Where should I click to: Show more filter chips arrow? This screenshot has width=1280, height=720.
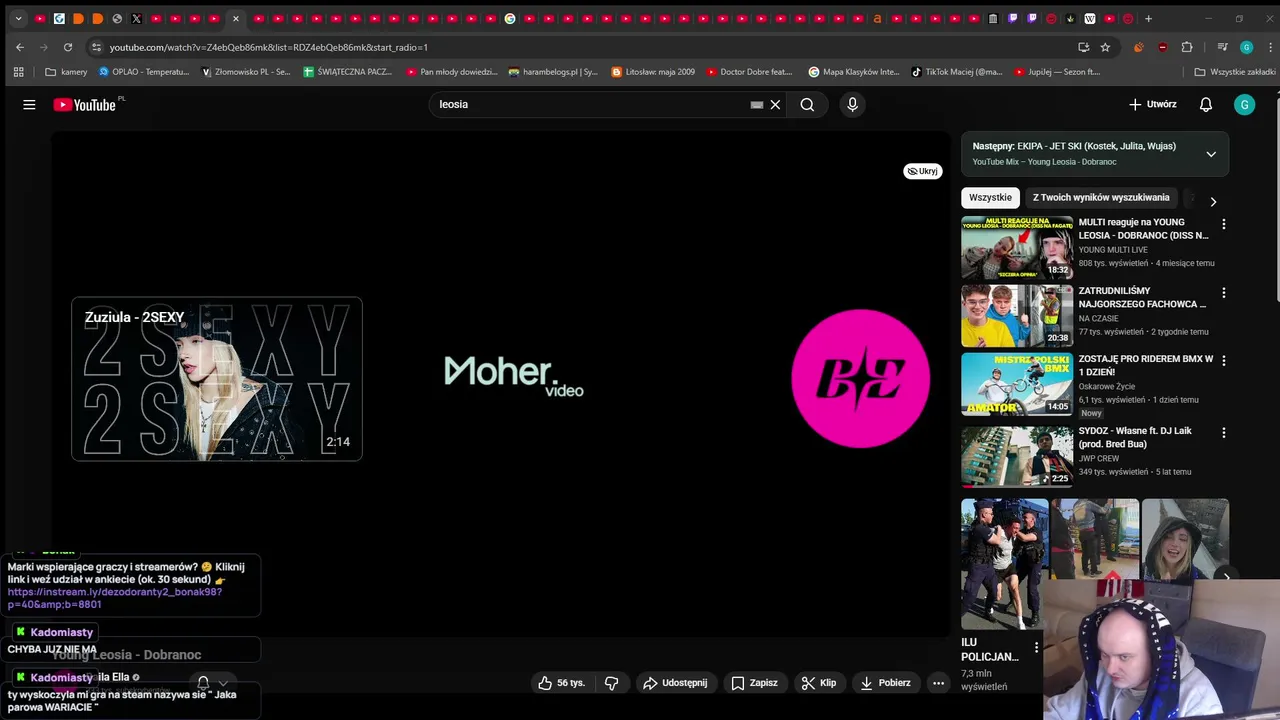point(1213,201)
